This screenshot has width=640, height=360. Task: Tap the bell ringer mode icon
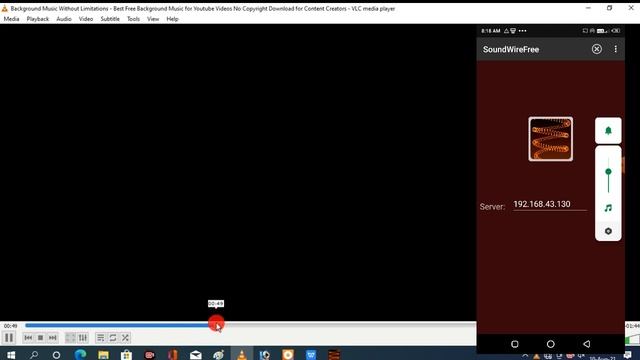click(x=608, y=131)
